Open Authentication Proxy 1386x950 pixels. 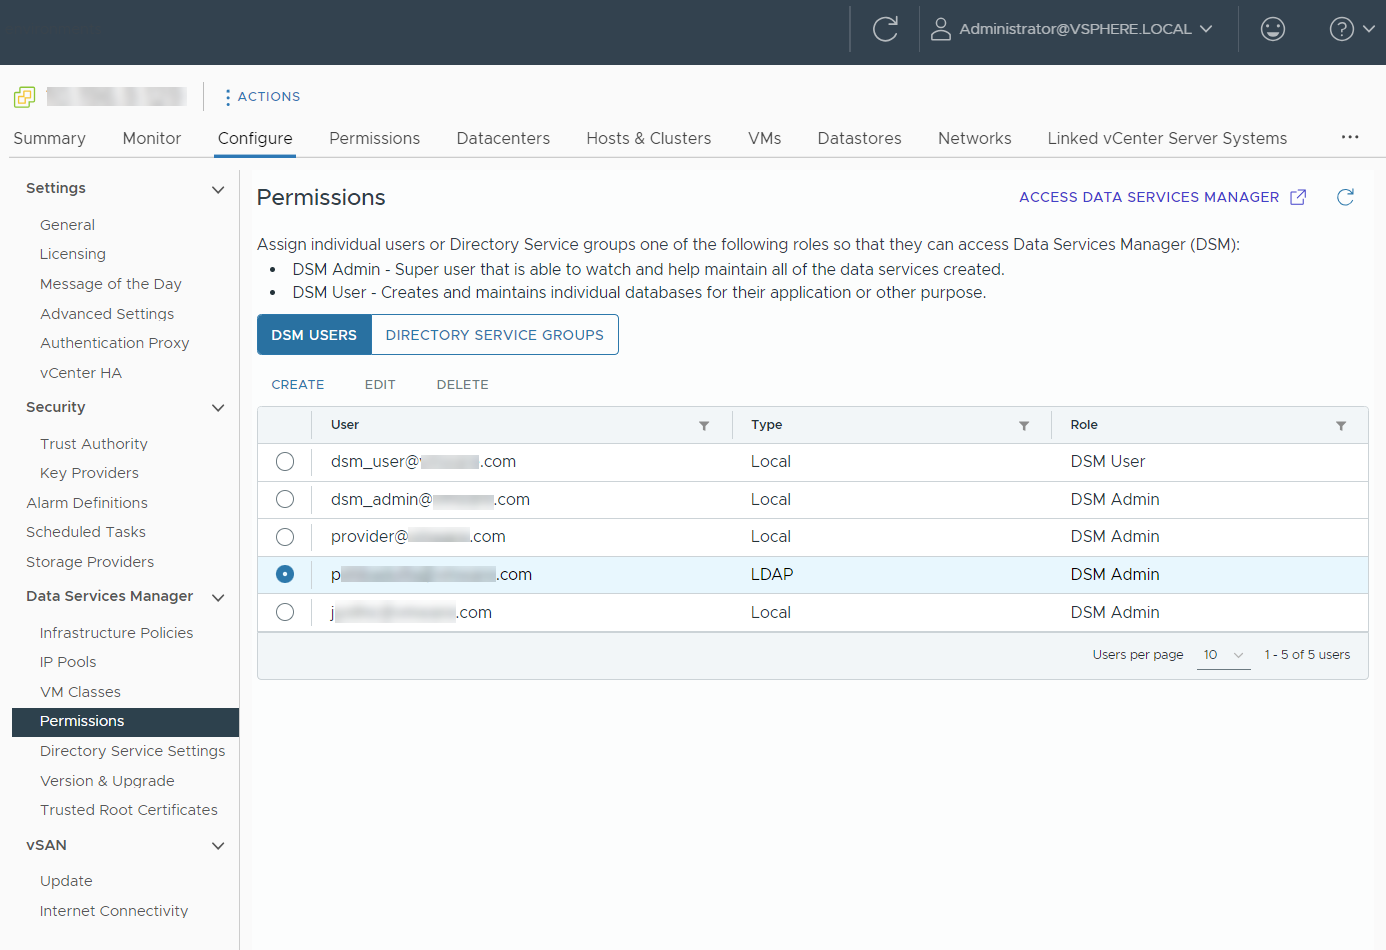pos(115,343)
